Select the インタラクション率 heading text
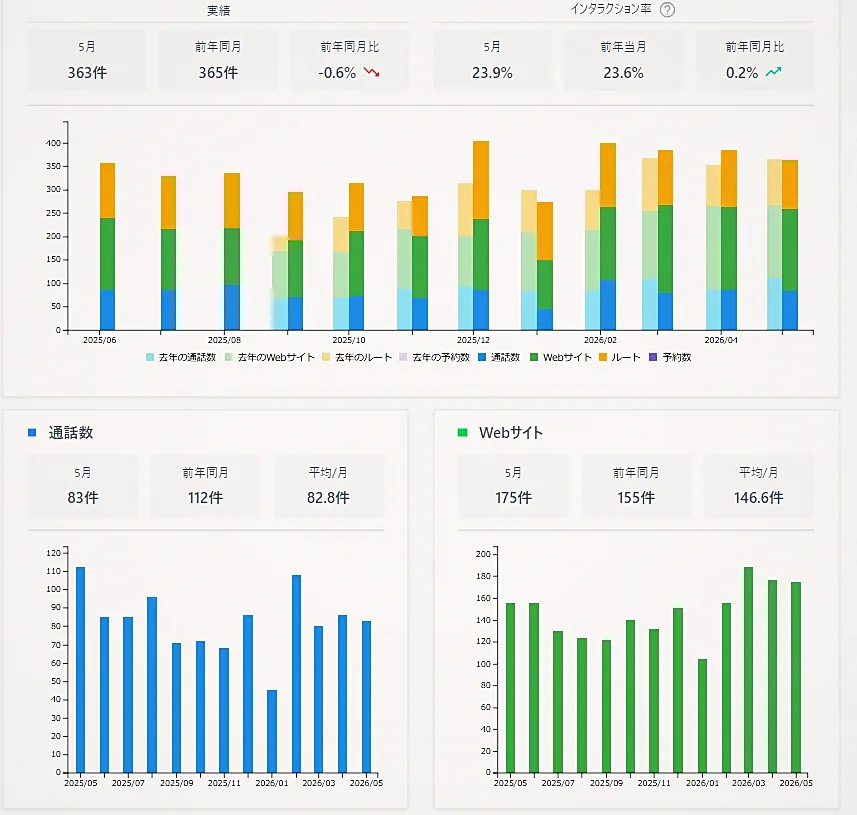 coord(611,9)
